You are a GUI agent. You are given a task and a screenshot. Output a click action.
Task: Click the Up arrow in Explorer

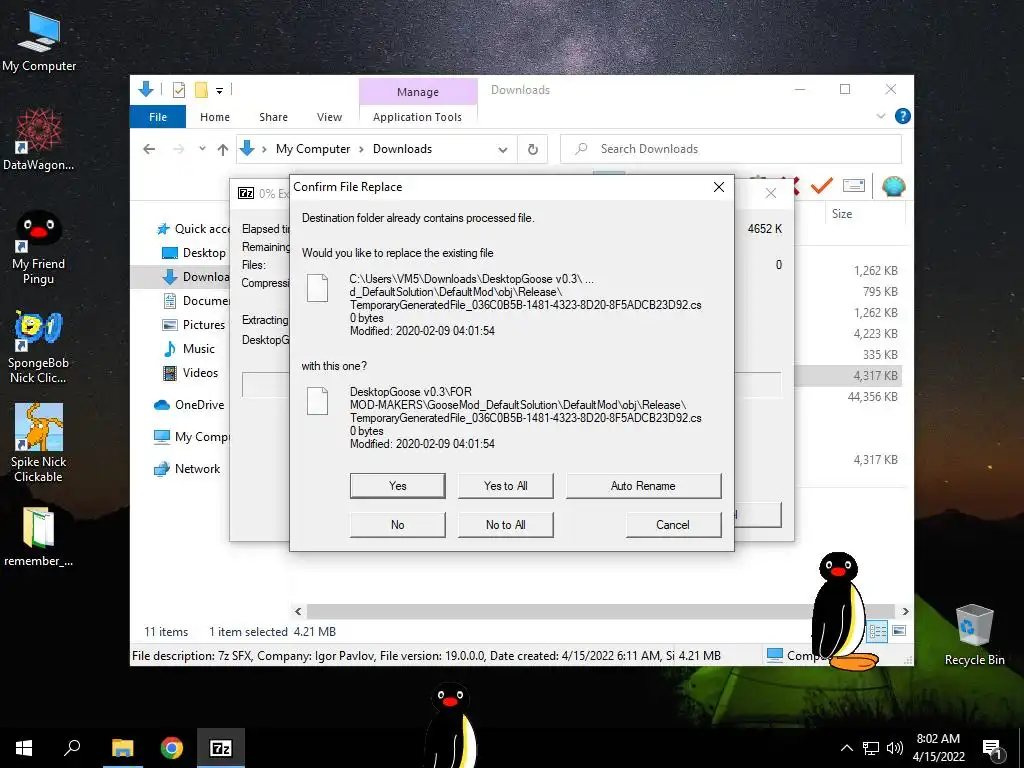[223, 150]
